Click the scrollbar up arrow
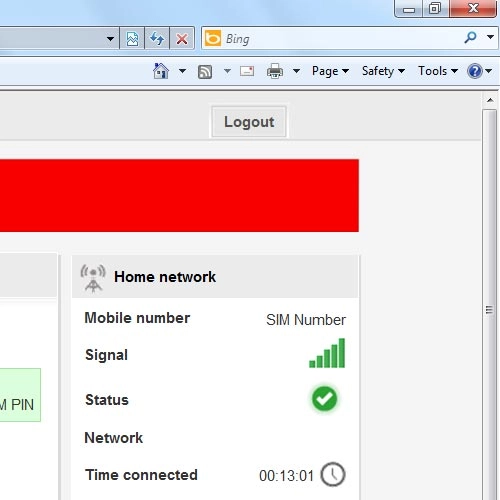Screen dimensions: 500x500 pyautogui.click(x=490, y=100)
